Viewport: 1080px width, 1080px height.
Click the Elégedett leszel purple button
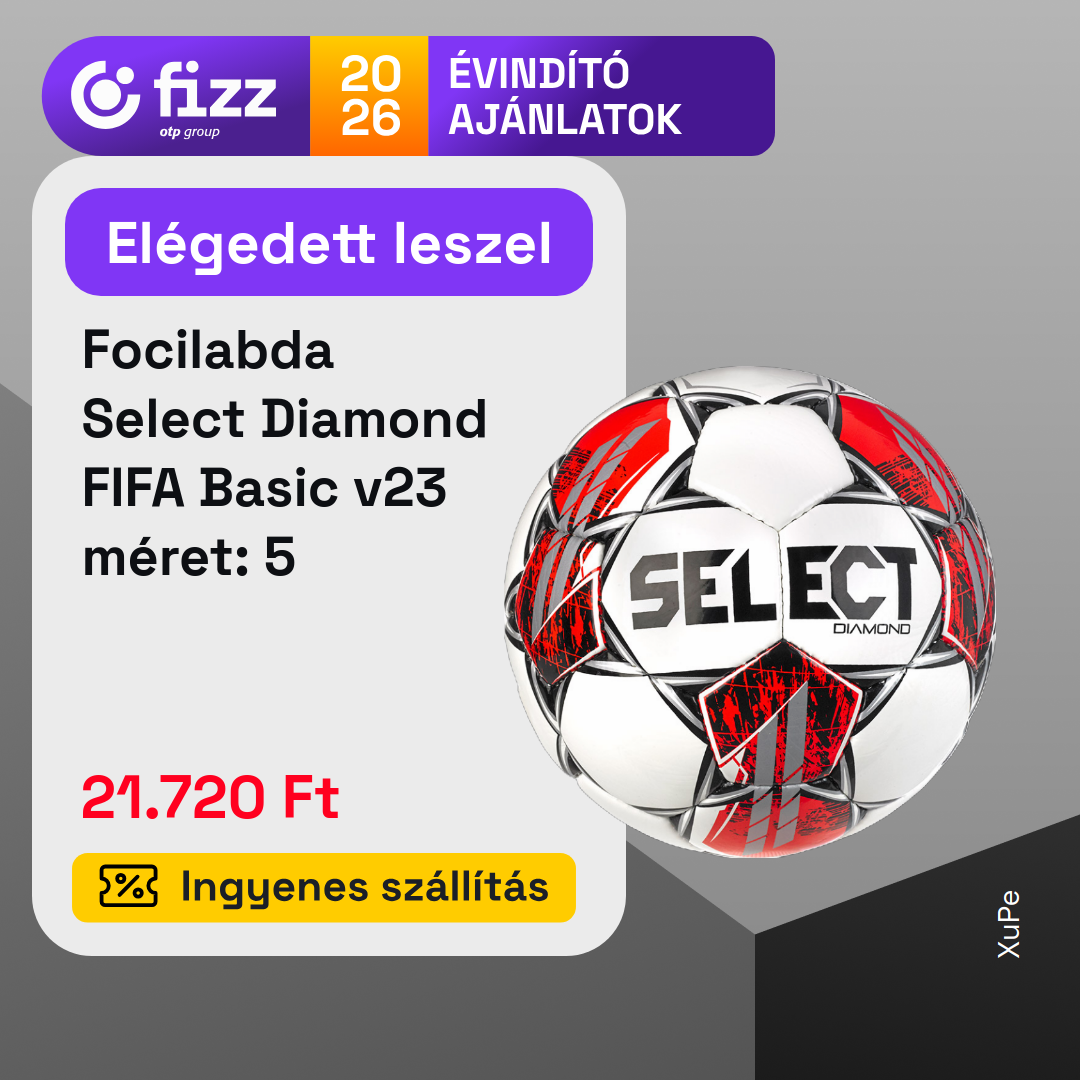329,242
